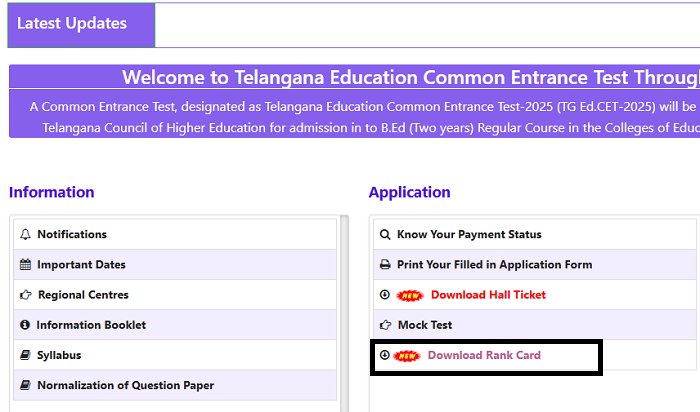Click the Application section heading

point(409,192)
